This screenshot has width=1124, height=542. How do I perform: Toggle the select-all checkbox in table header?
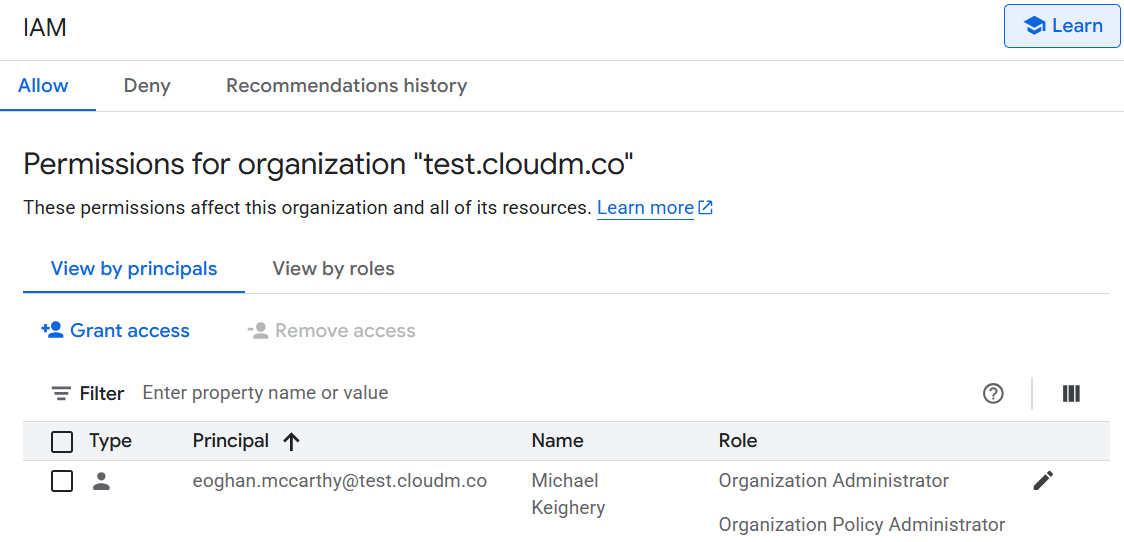pyautogui.click(x=62, y=442)
